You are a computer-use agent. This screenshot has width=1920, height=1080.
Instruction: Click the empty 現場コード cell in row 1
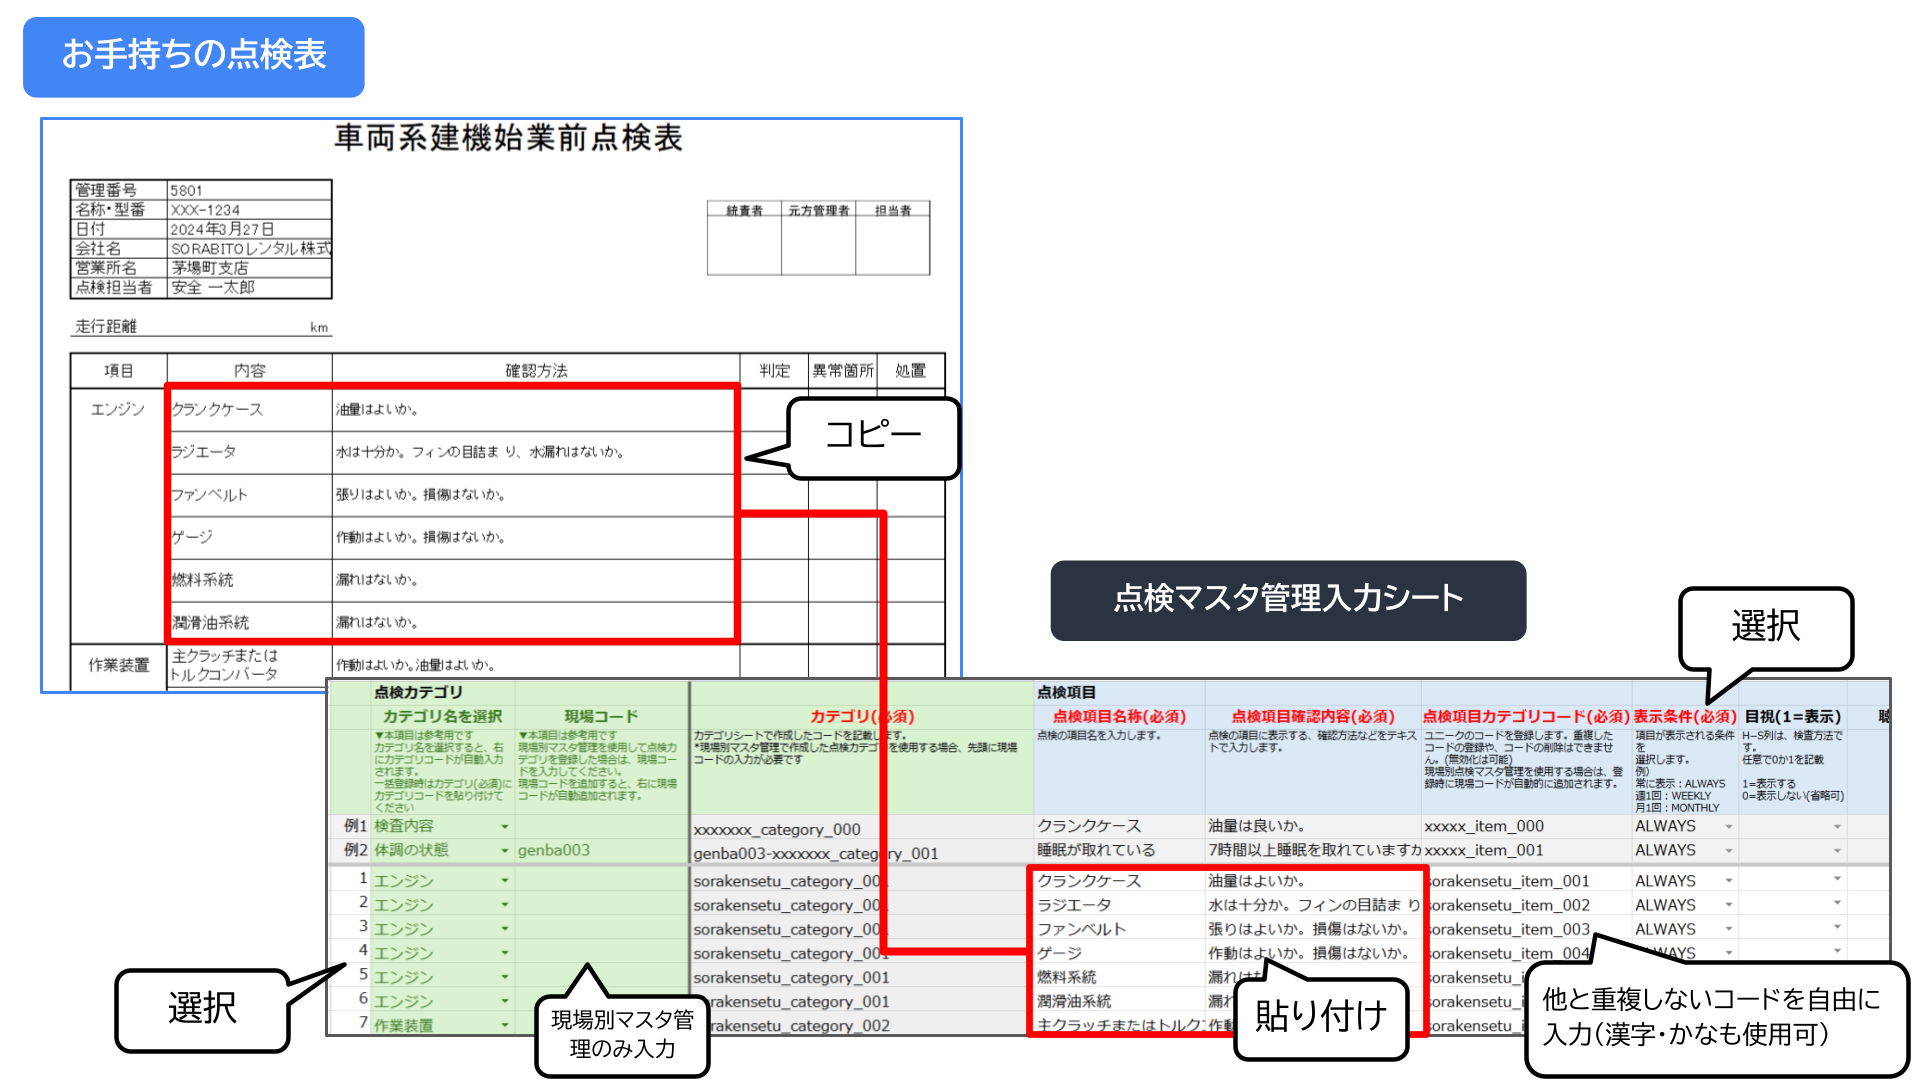point(600,880)
